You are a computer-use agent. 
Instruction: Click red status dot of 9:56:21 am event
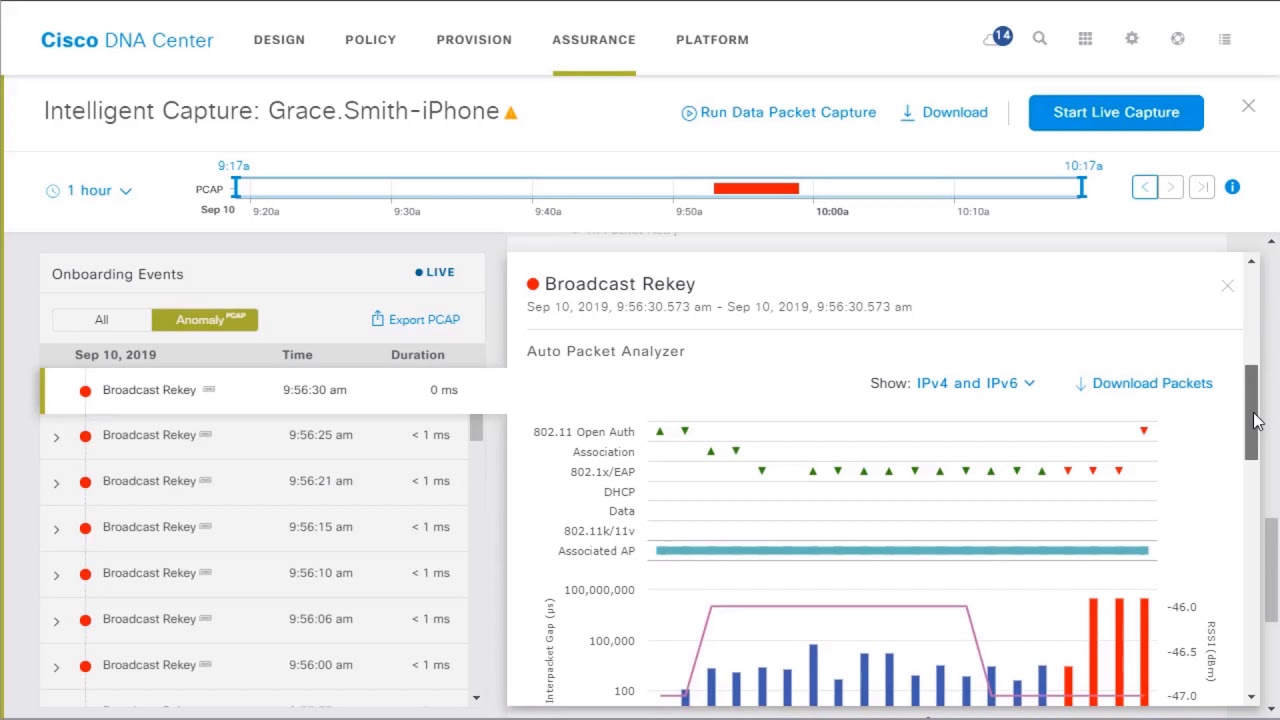coord(85,482)
